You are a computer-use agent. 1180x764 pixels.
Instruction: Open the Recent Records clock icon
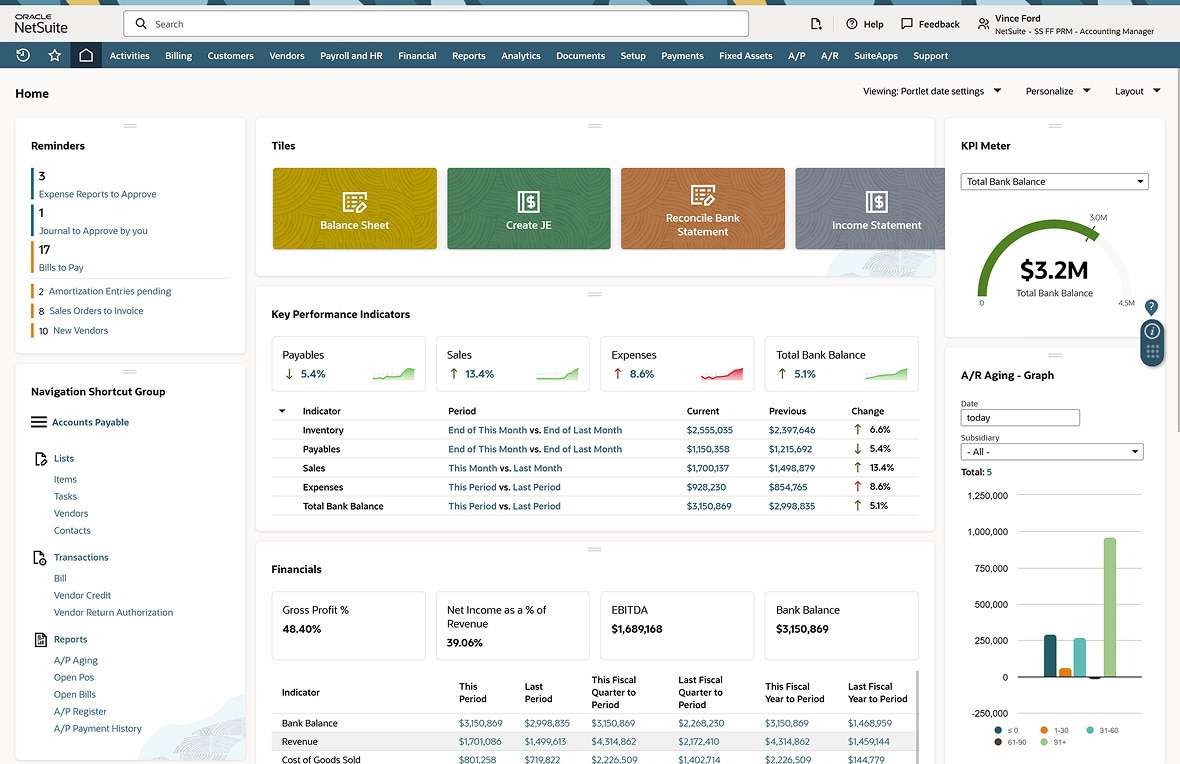pyautogui.click(x=23, y=56)
